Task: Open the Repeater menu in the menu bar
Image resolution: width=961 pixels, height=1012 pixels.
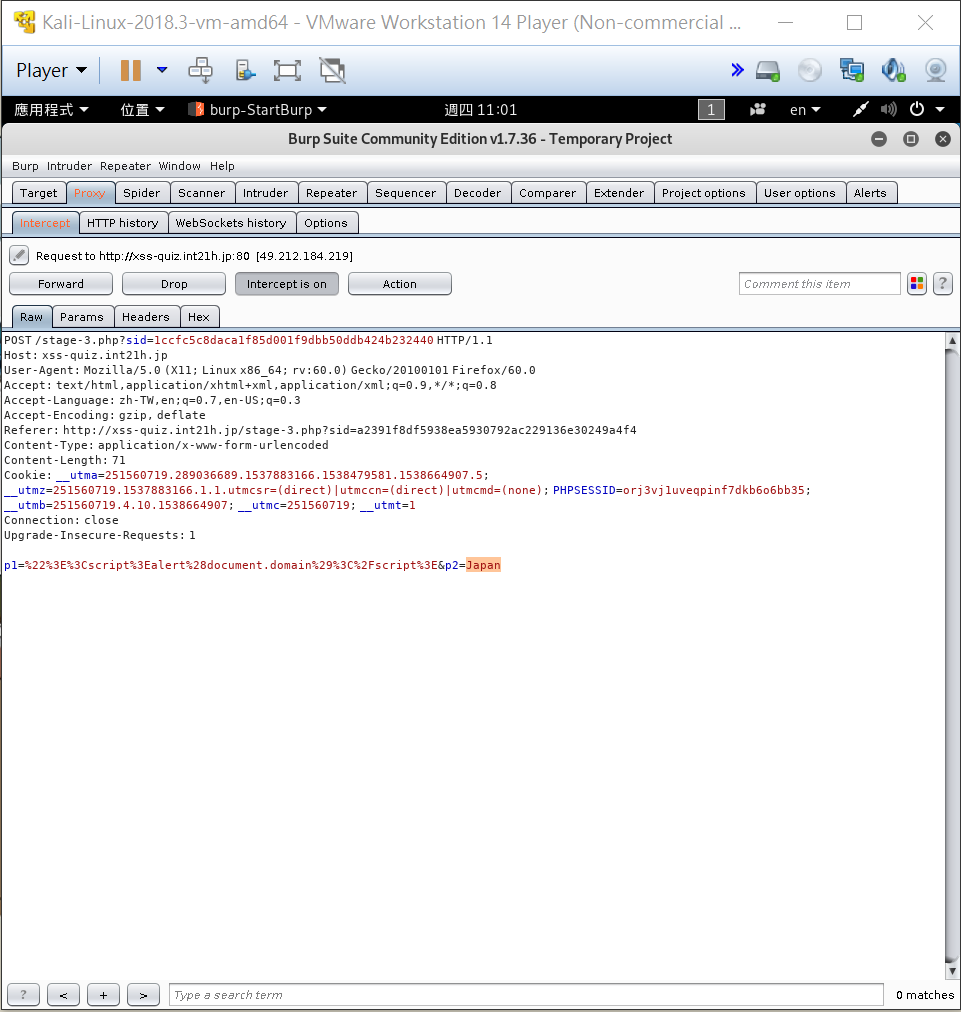Action: [125, 166]
